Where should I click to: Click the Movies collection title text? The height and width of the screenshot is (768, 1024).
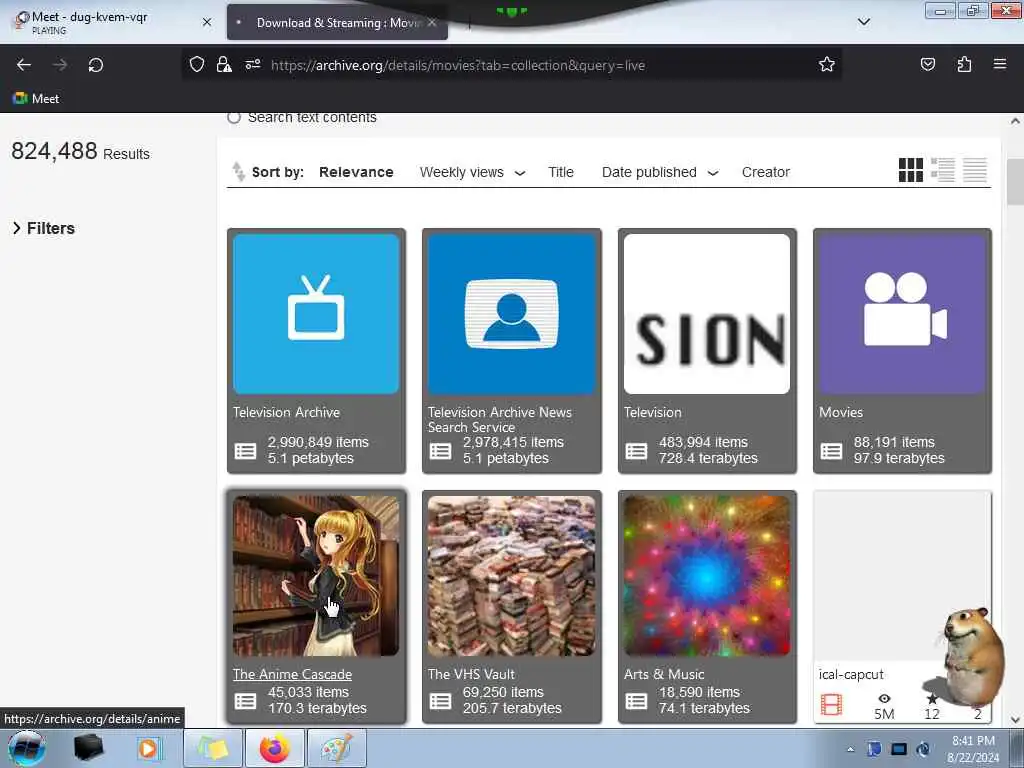[x=840, y=412]
